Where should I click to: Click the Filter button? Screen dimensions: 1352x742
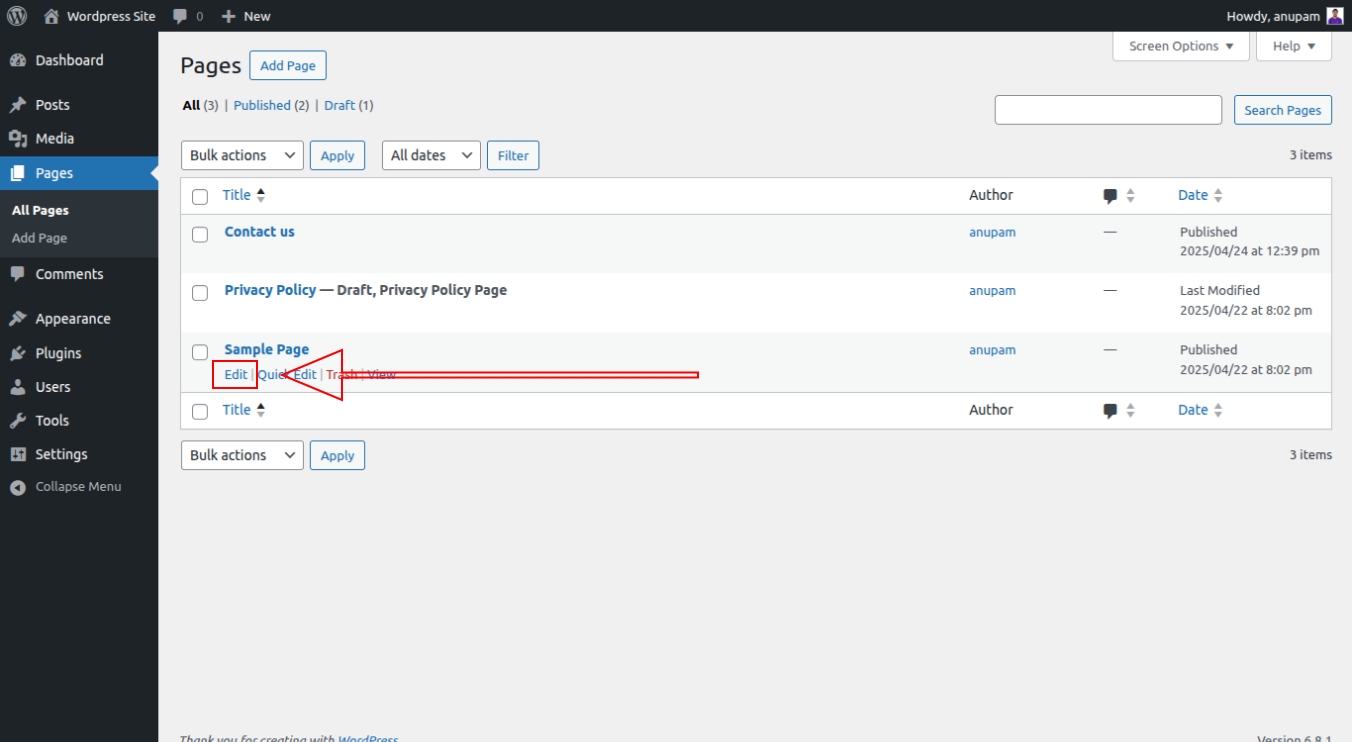[x=513, y=155]
